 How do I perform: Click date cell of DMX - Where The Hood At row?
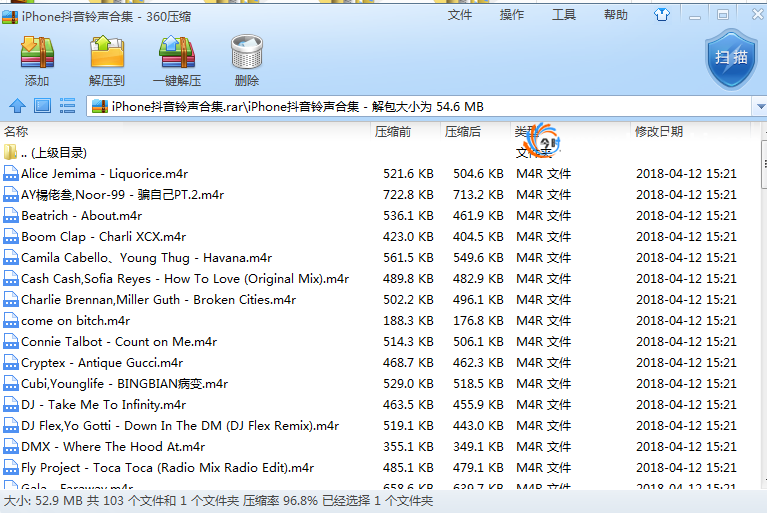tap(686, 447)
